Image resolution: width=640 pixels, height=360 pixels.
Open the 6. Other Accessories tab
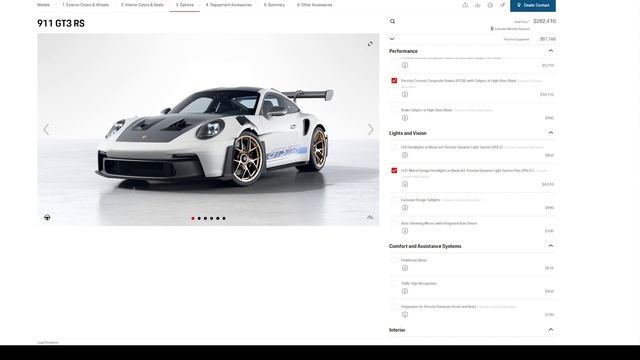pos(315,5)
